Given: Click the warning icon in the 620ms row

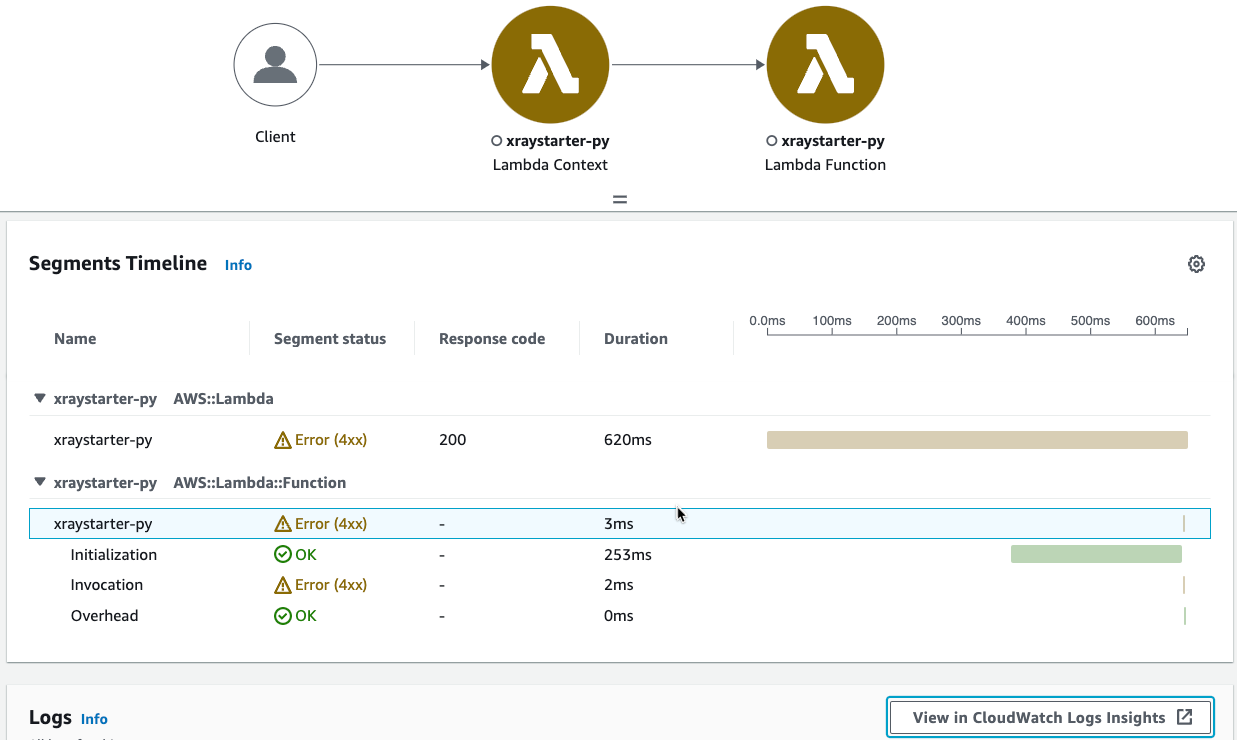Looking at the screenshot, I should click(282, 440).
